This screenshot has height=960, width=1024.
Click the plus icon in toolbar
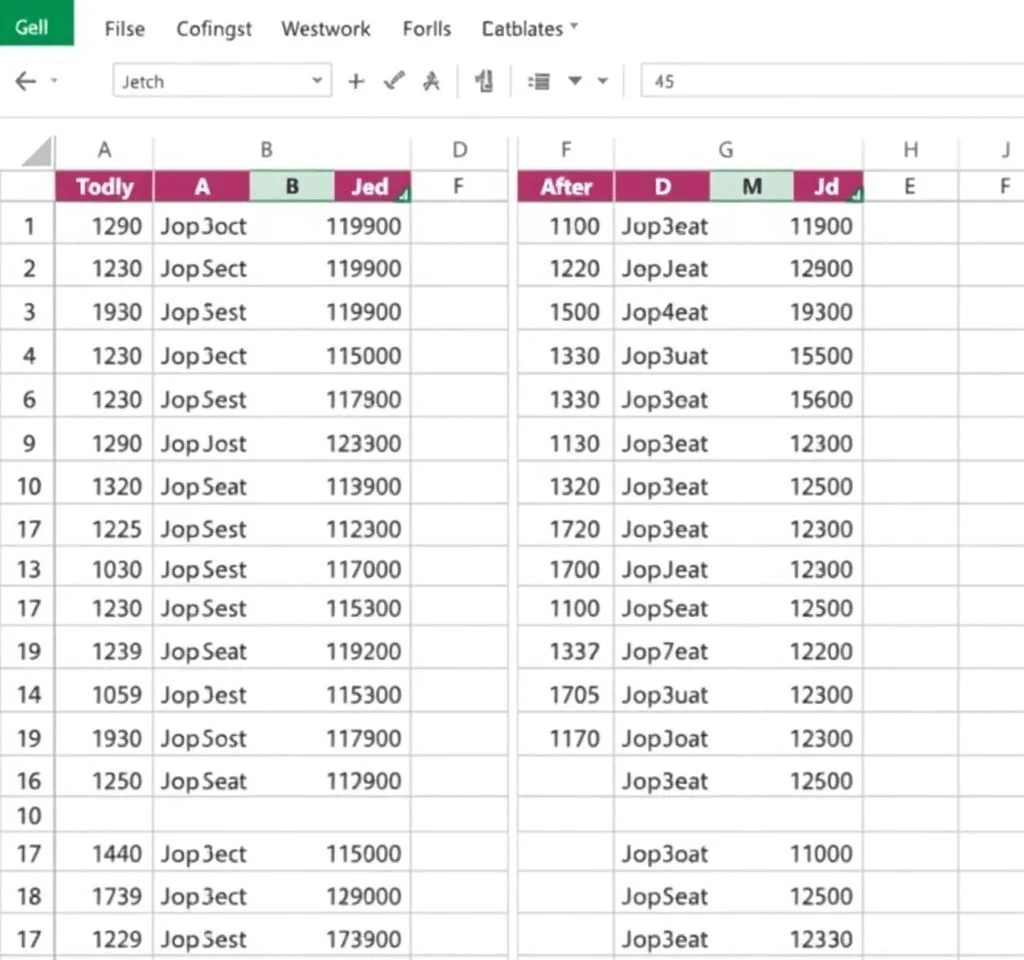click(355, 82)
